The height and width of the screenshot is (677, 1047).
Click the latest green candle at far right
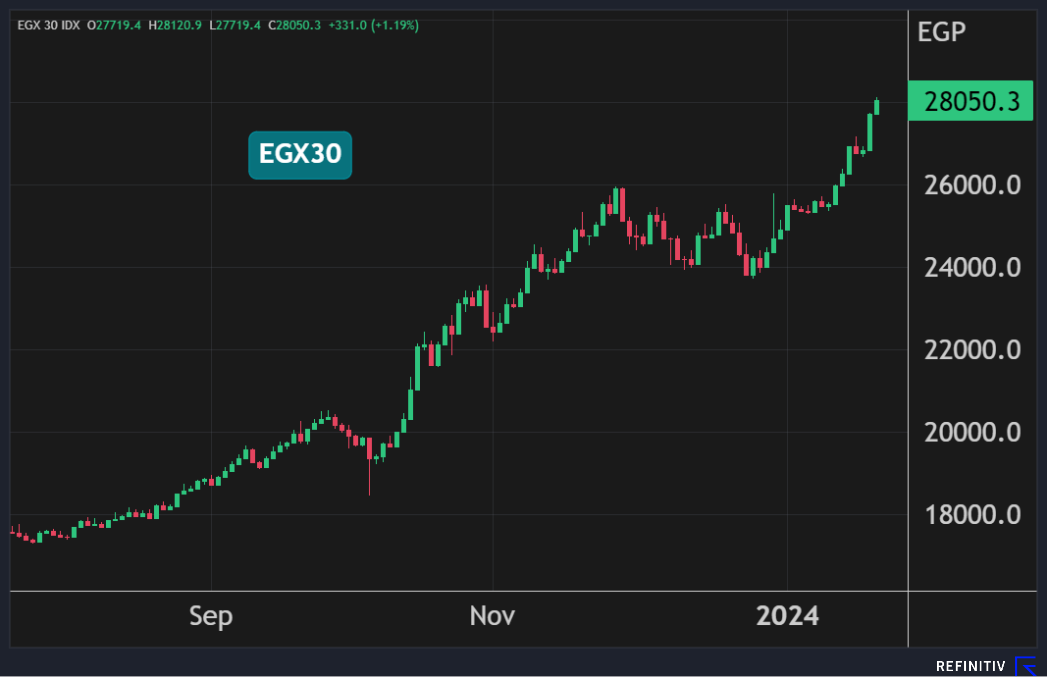pos(877,106)
